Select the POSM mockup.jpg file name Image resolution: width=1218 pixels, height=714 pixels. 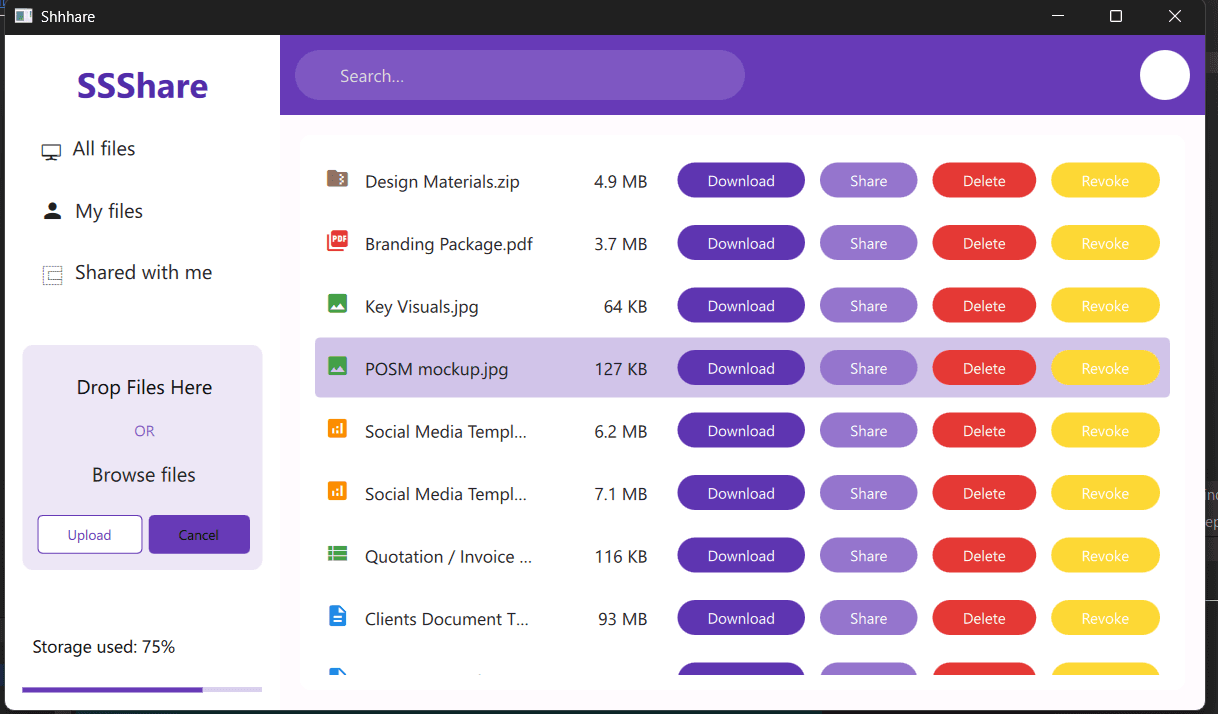(437, 369)
